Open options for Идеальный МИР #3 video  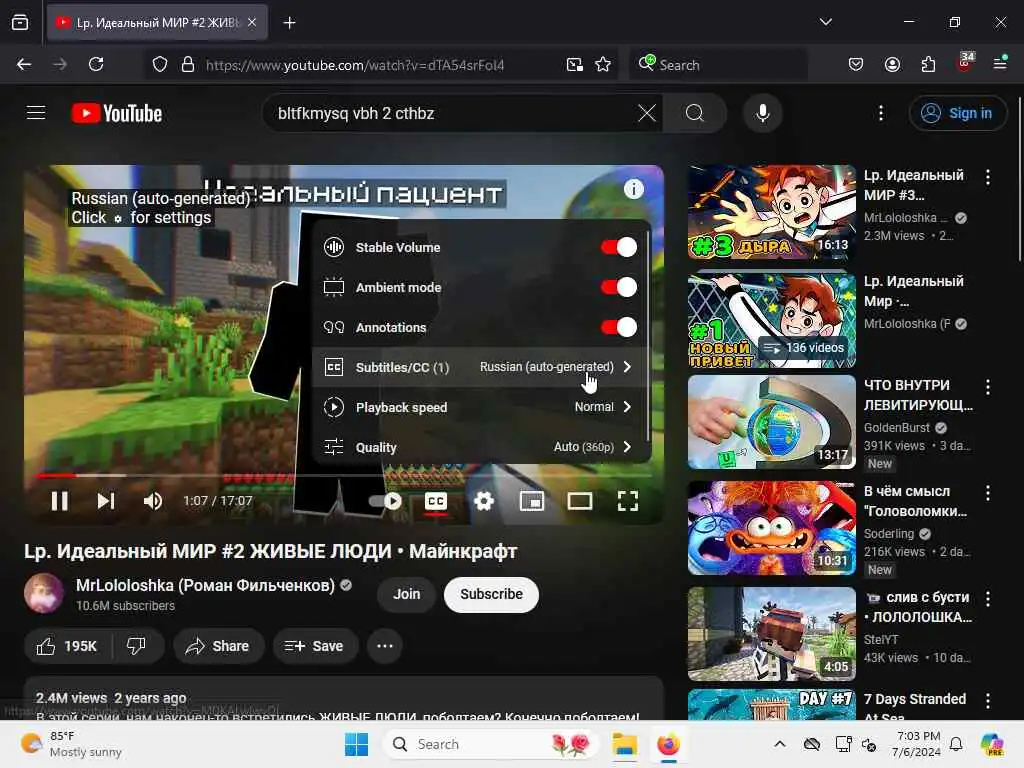point(987,177)
